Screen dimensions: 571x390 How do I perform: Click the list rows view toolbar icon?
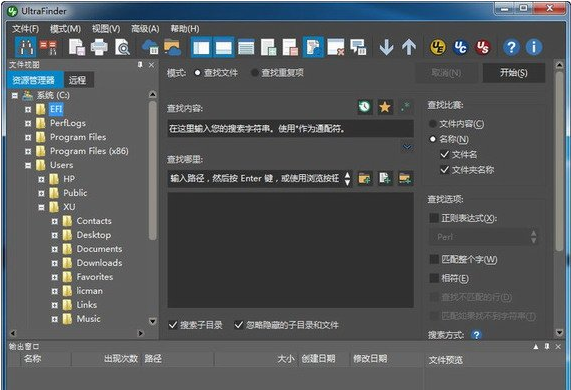point(246,47)
